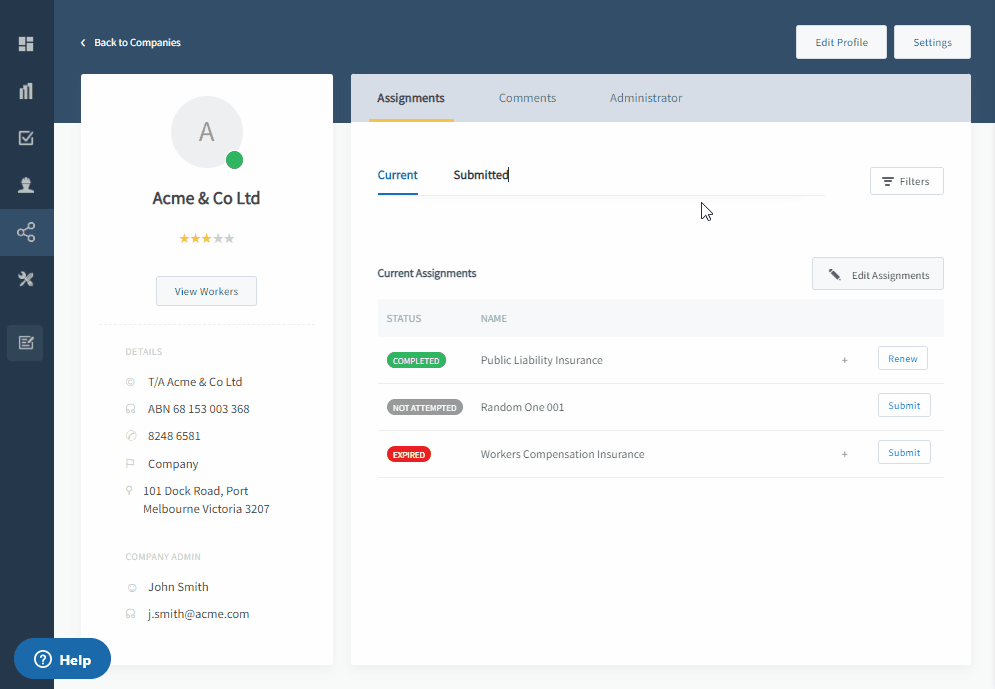This screenshot has width=995, height=689.
Task: Expand Workers Compensation Insurance row with plus
Action: click(844, 454)
